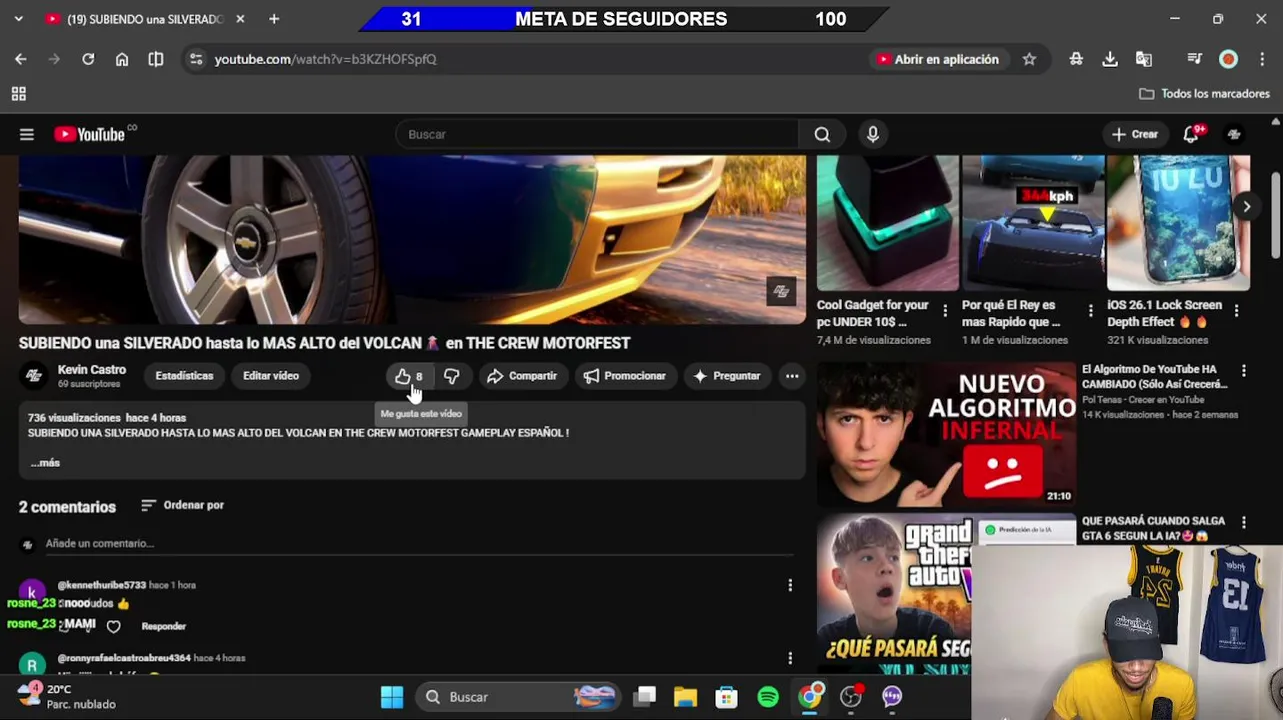Viewport: 1283px width, 720px height.
Task: Open options for Cool Gadget short
Action: 945,311
